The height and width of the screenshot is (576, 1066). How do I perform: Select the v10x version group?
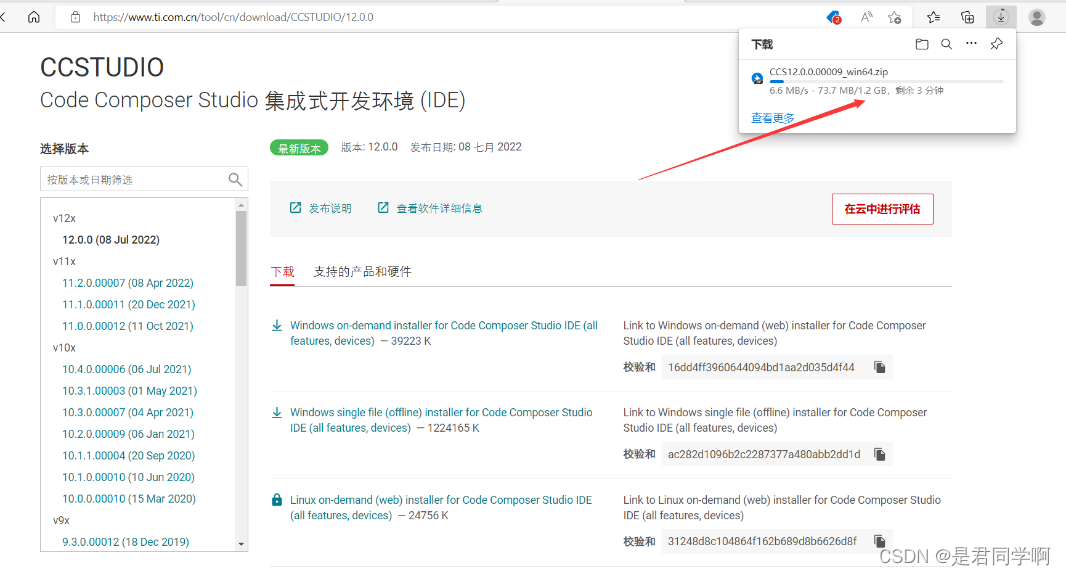coord(64,348)
